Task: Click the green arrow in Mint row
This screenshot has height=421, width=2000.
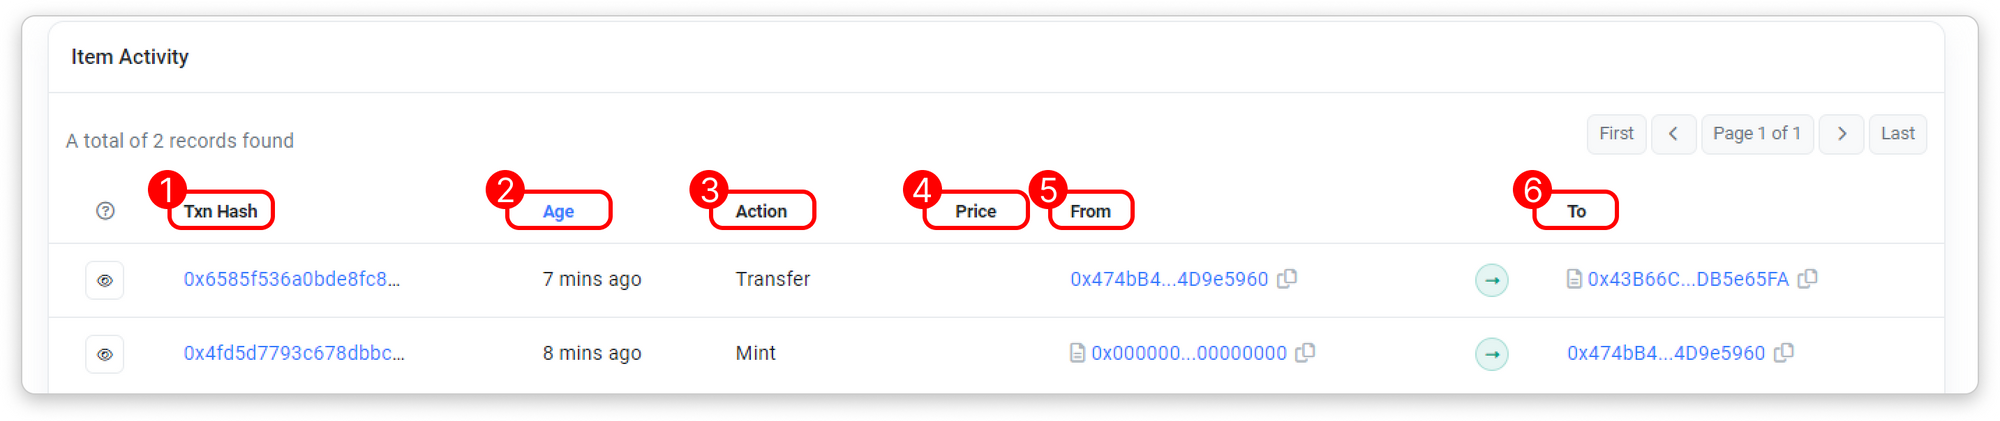Action: coord(1492,354)
